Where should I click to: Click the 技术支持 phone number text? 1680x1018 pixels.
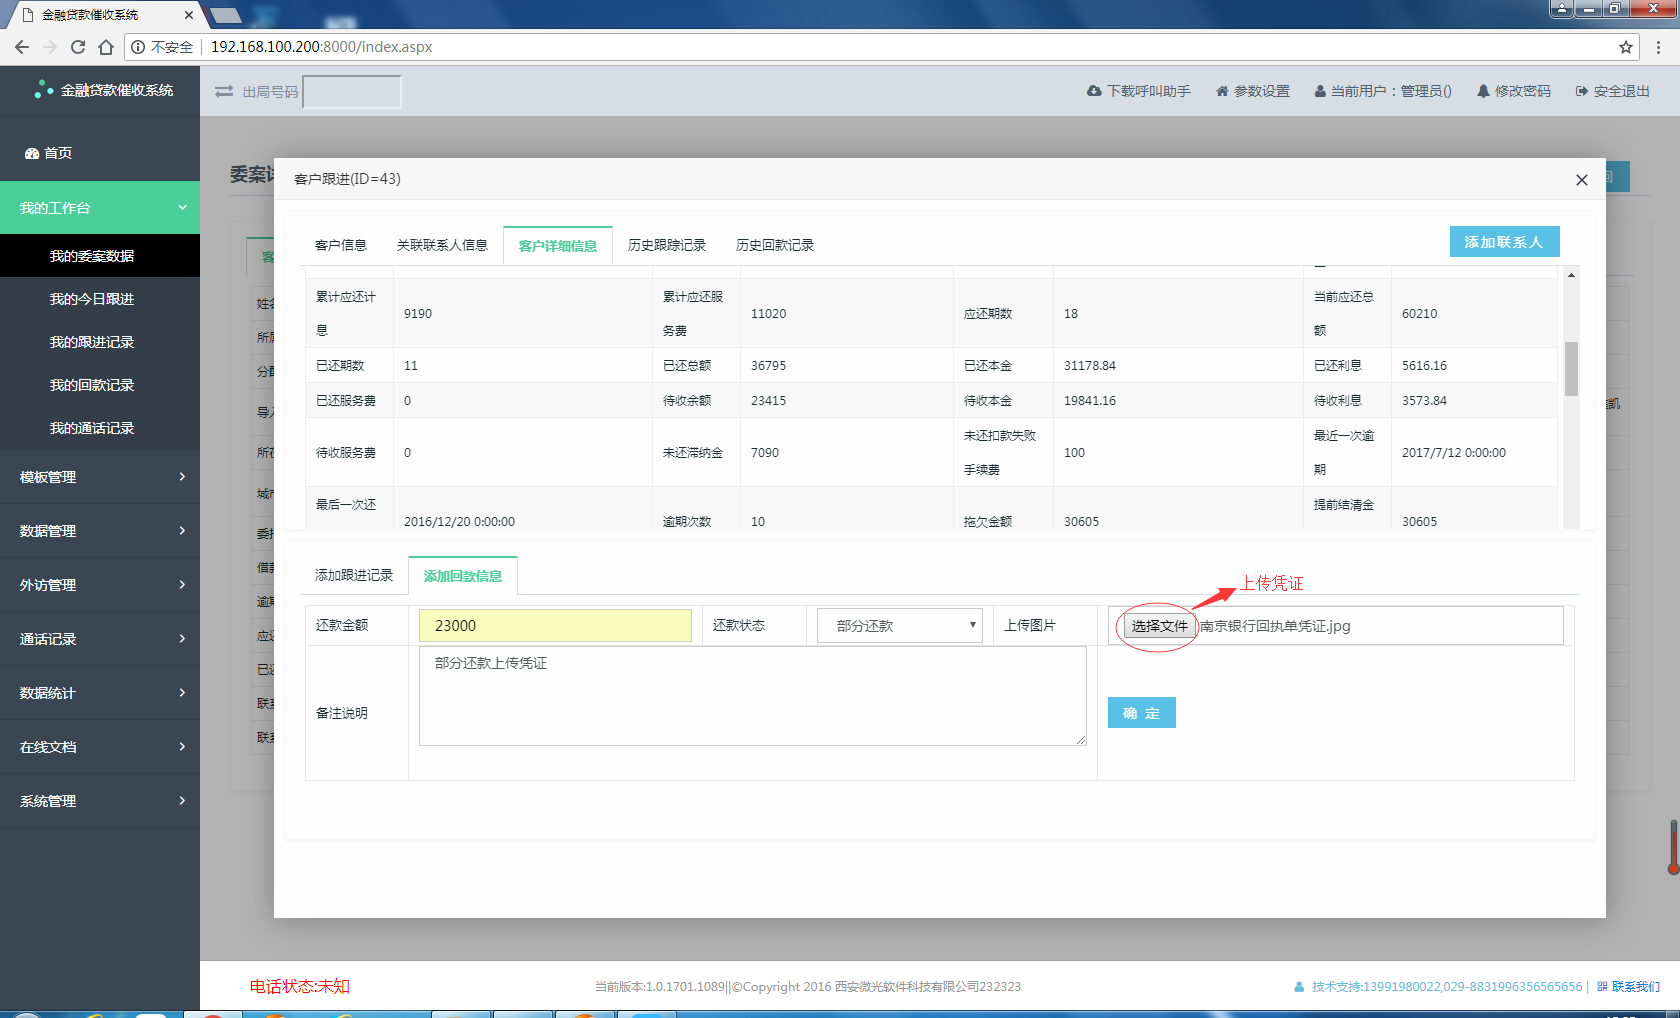pos(1447,986)
